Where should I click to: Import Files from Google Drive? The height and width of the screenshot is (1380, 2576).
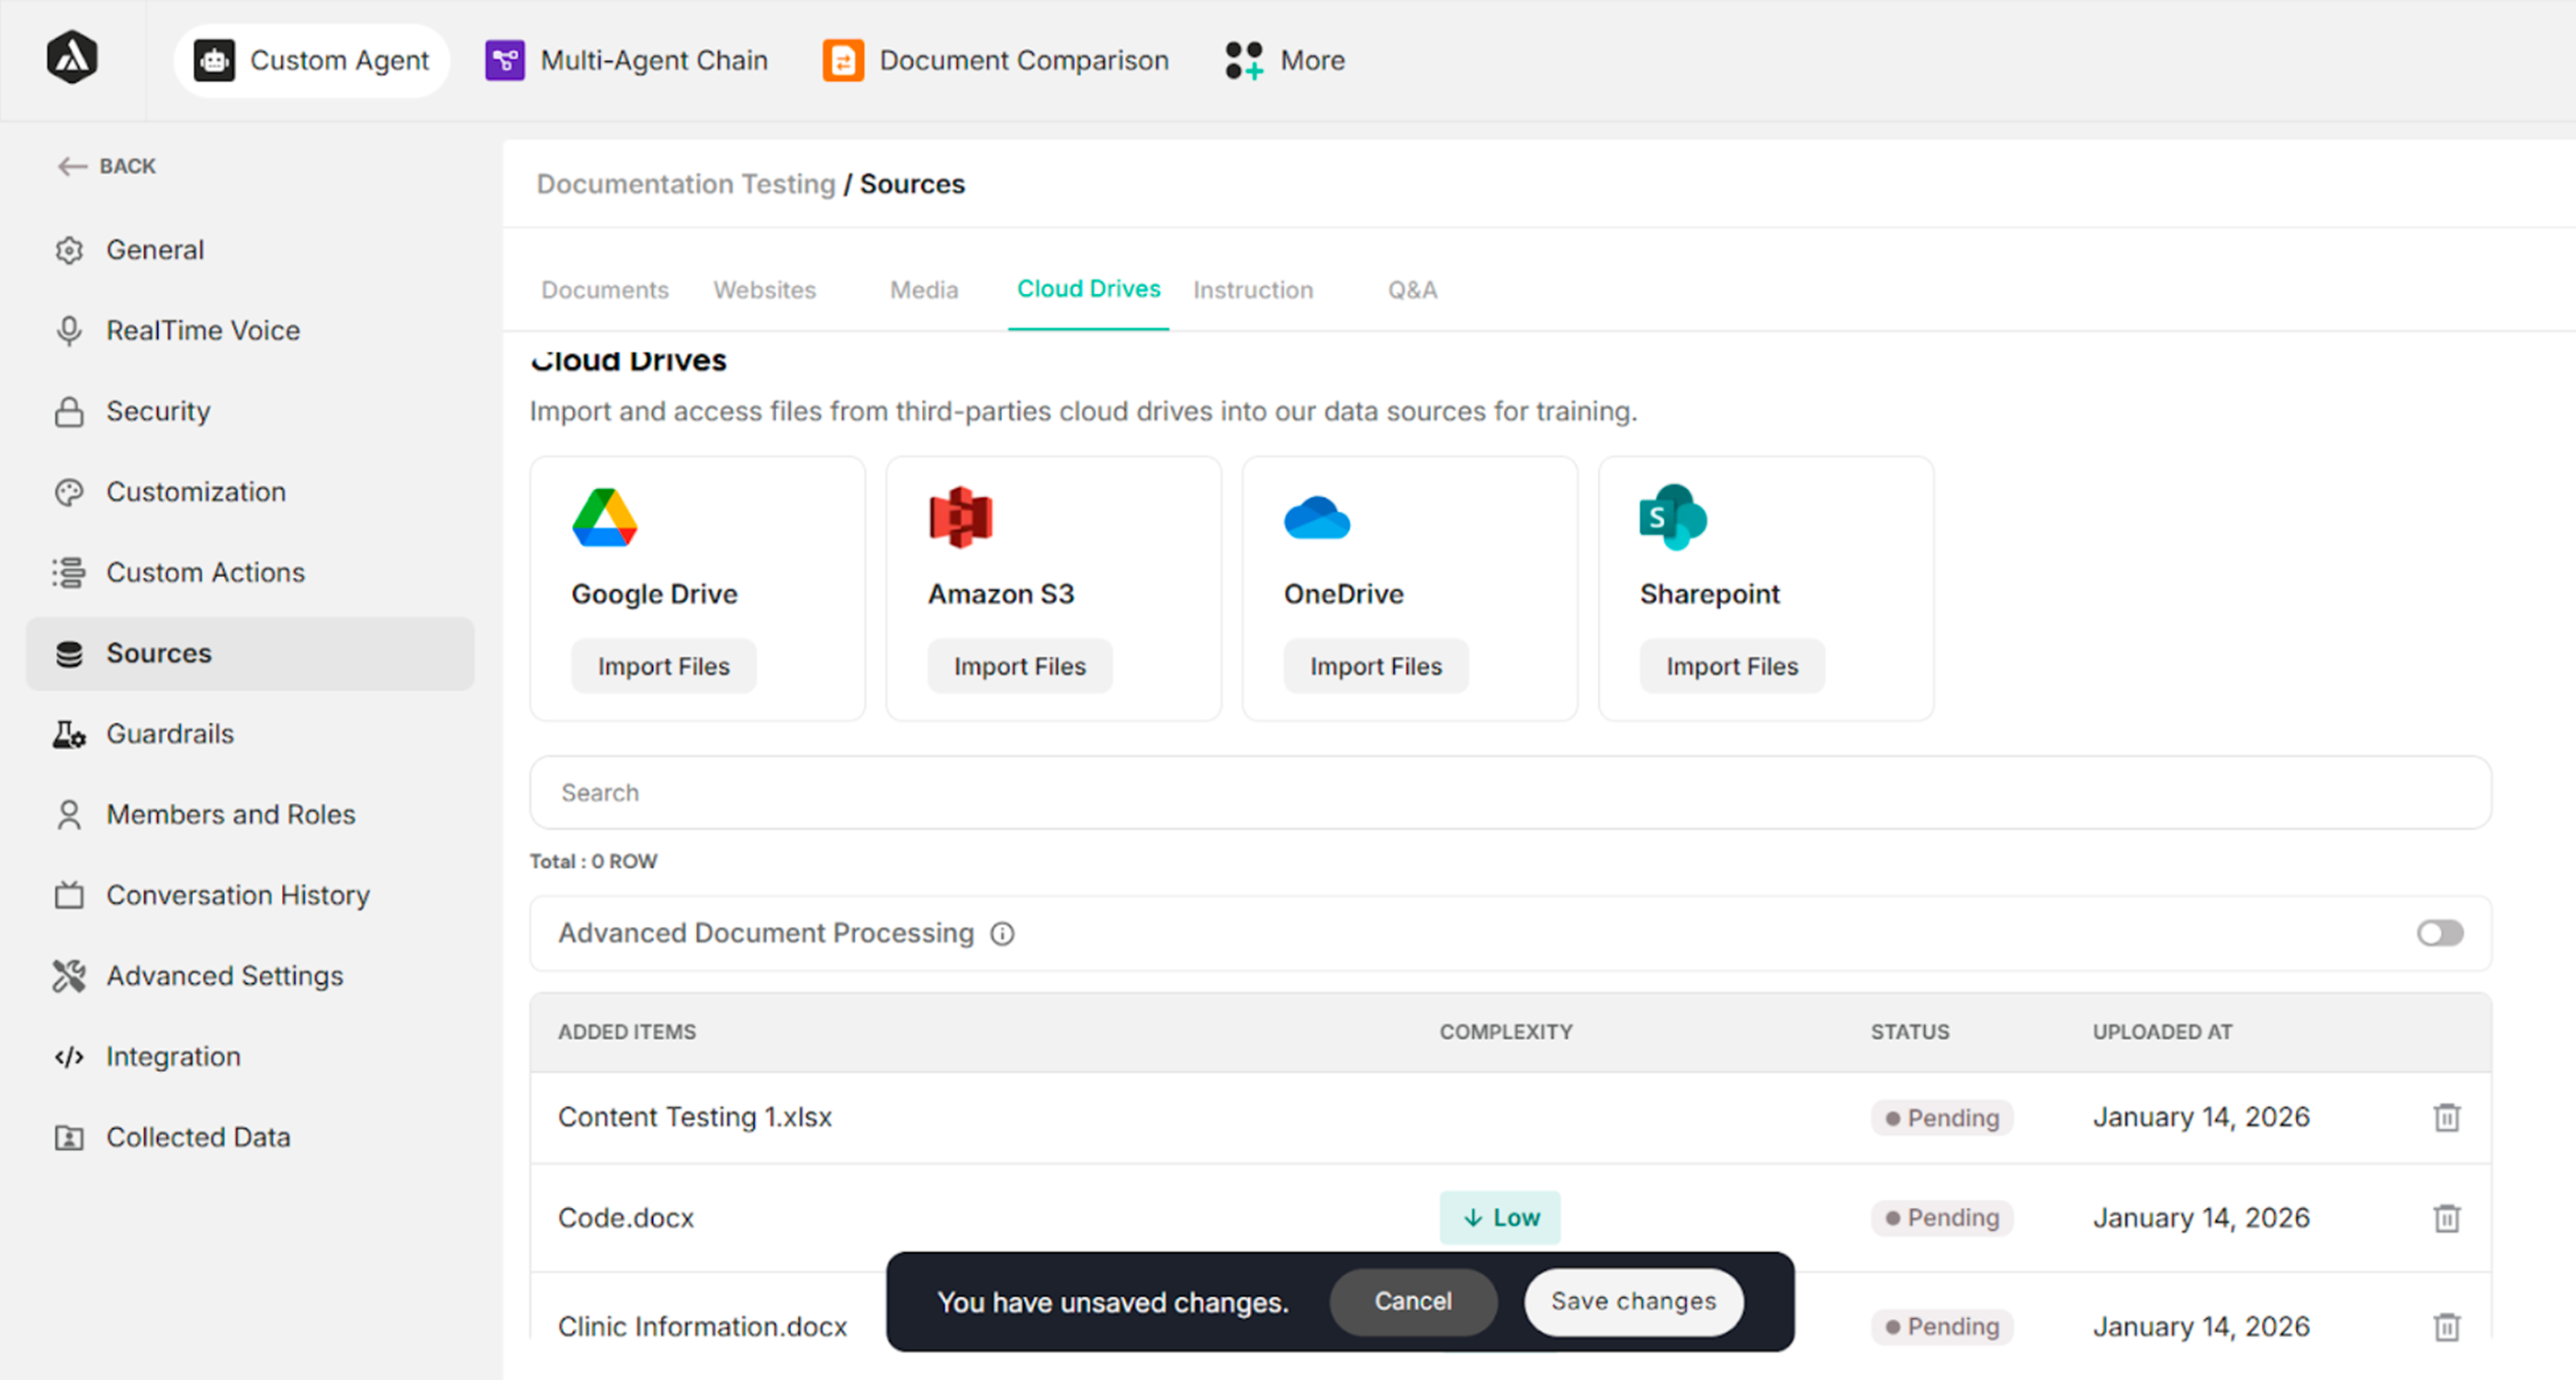point(664,666)
